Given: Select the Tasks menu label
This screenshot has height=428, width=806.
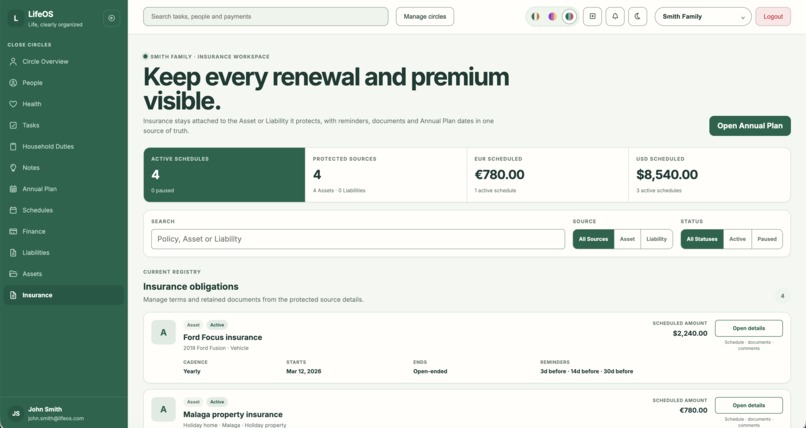Looking at the screenshot, I should [x=31, y=125].
